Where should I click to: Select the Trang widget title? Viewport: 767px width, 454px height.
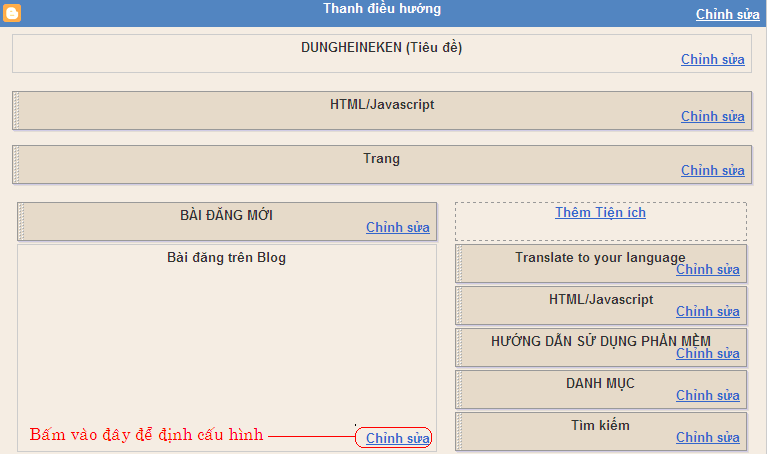[382, 159]
